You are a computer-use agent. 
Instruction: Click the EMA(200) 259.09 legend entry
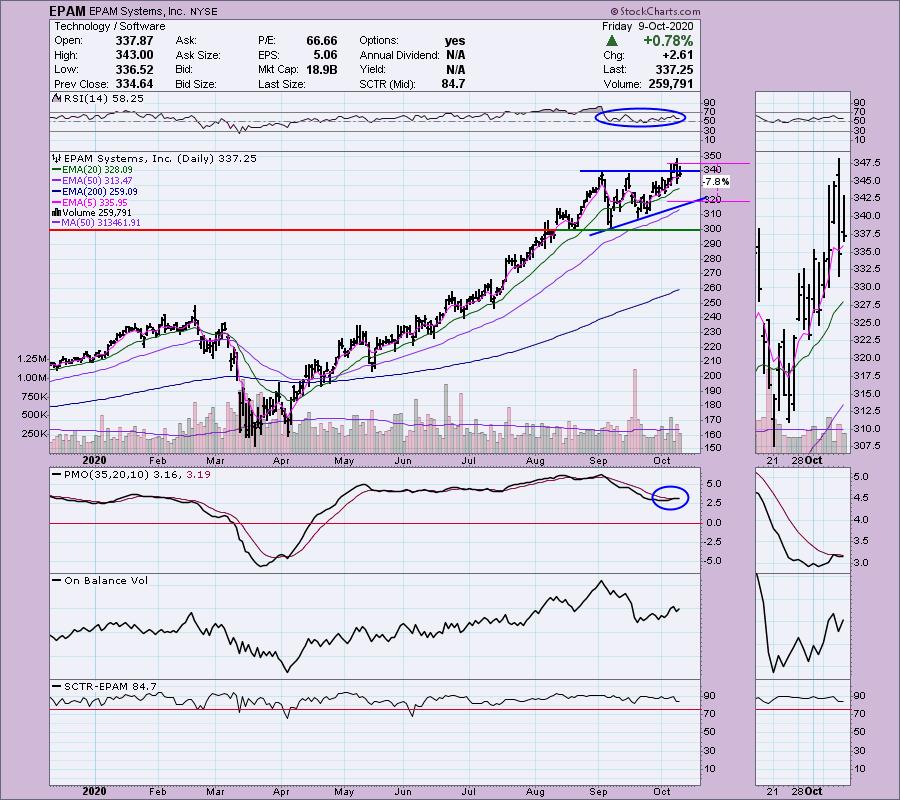click(95, 192)
